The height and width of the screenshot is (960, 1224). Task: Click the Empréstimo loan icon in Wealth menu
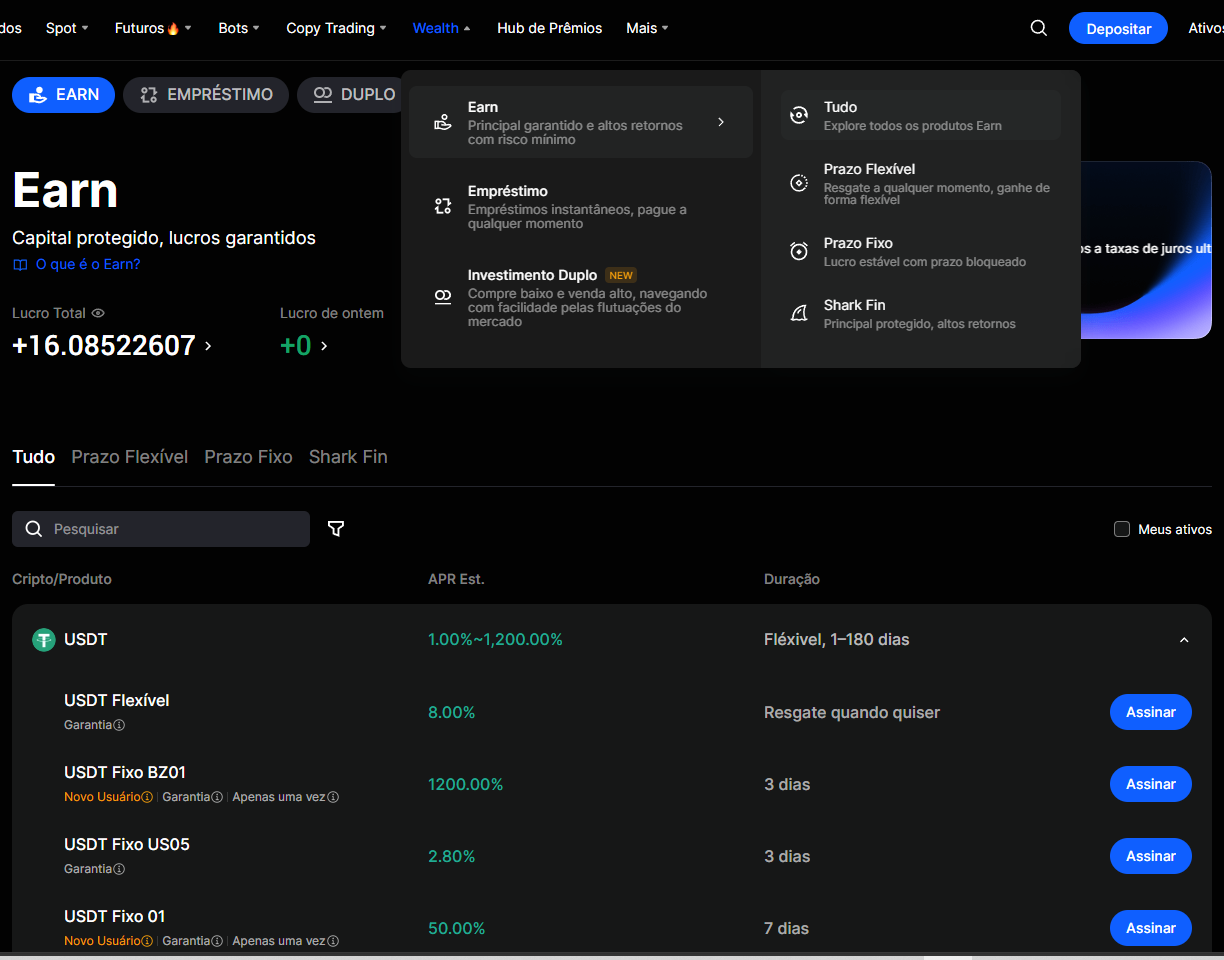tap(443, 206)
